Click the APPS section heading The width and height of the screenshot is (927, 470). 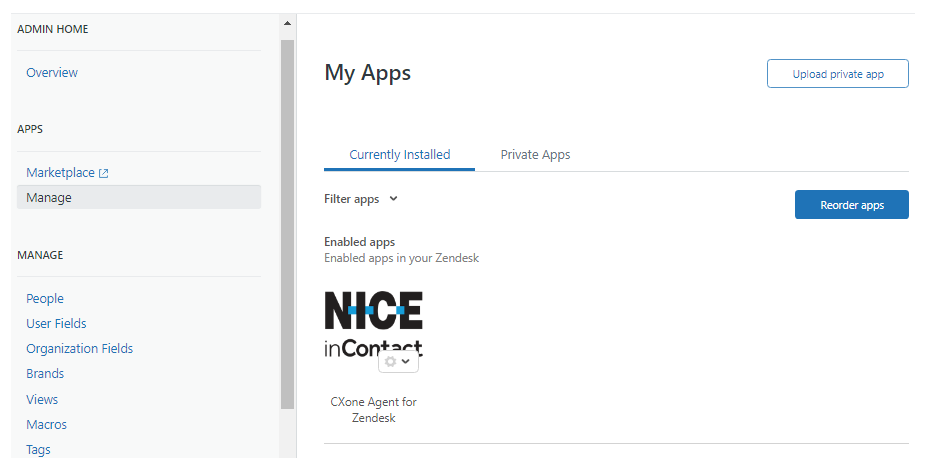pos(30,129)
